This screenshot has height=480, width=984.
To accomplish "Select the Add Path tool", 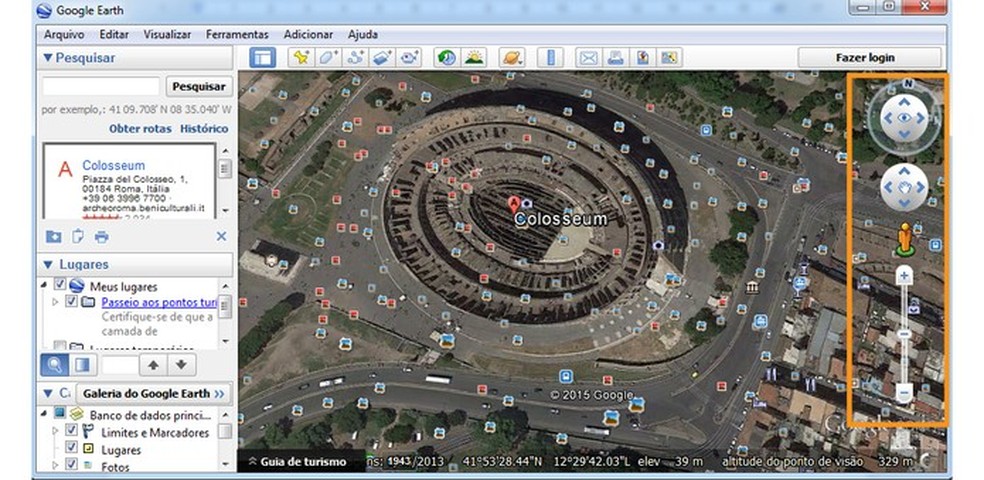I will 356,58.
